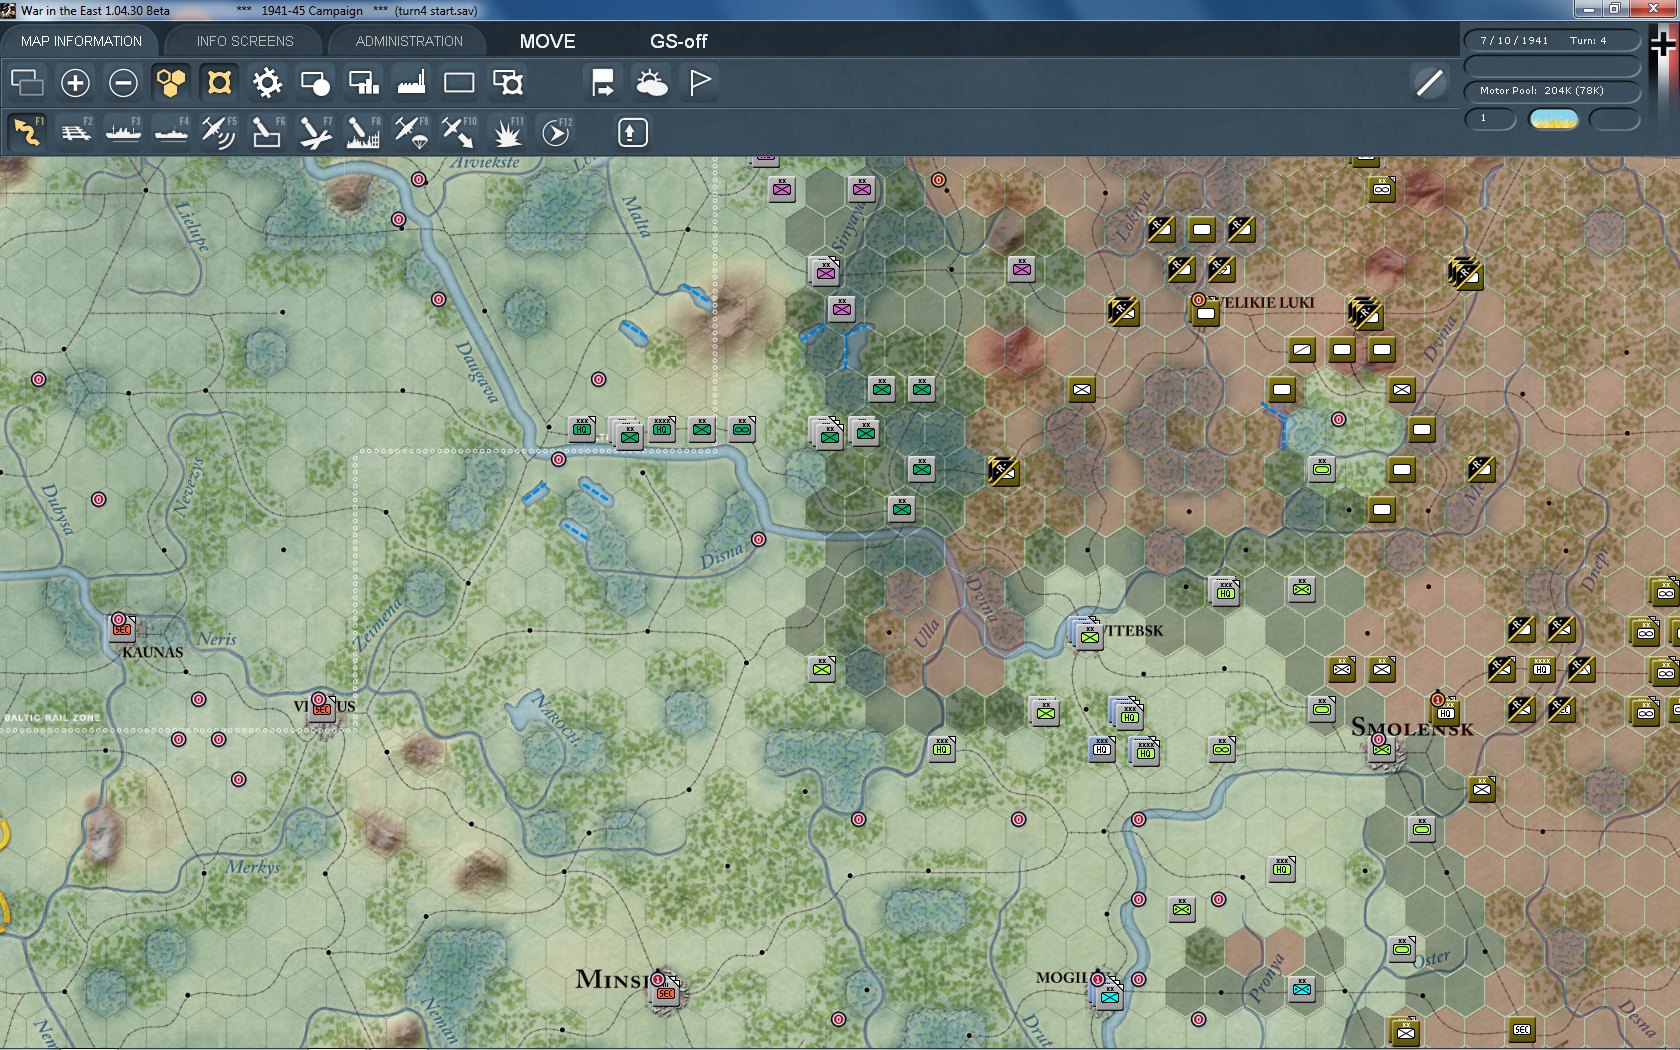Click the KAUNAS city label

153,652
